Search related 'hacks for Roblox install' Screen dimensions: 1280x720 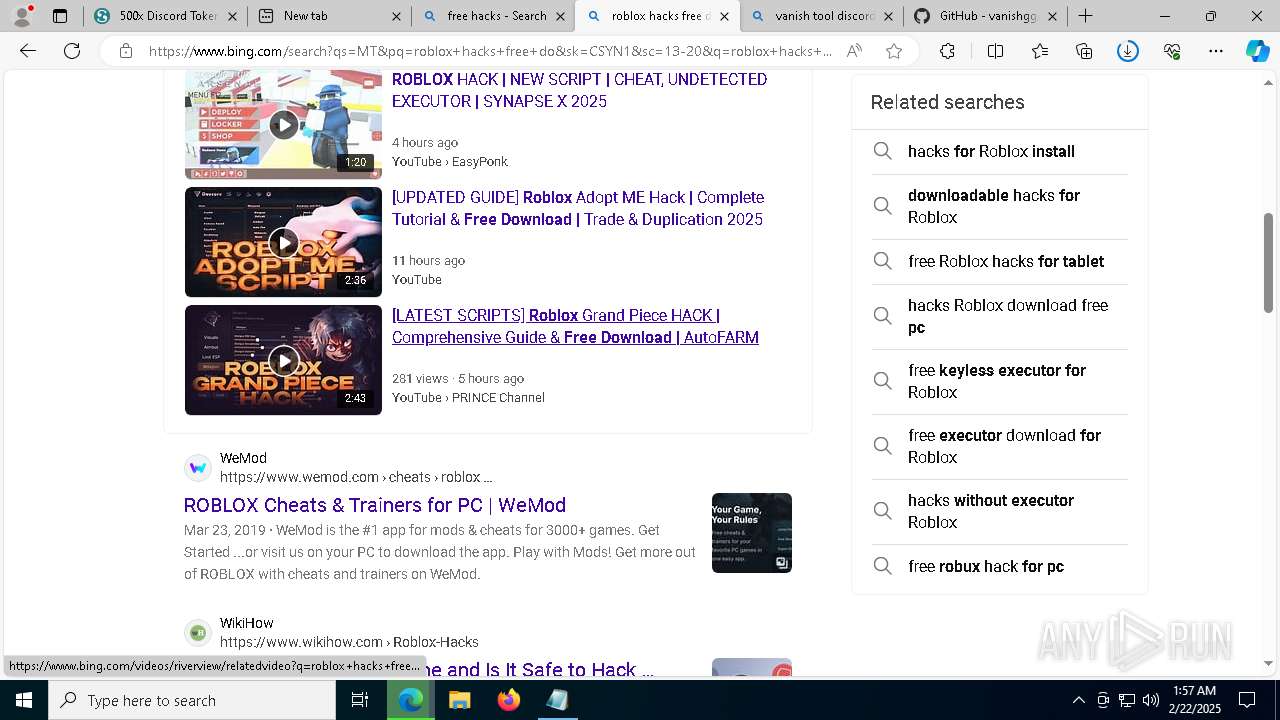(1000, 151)
